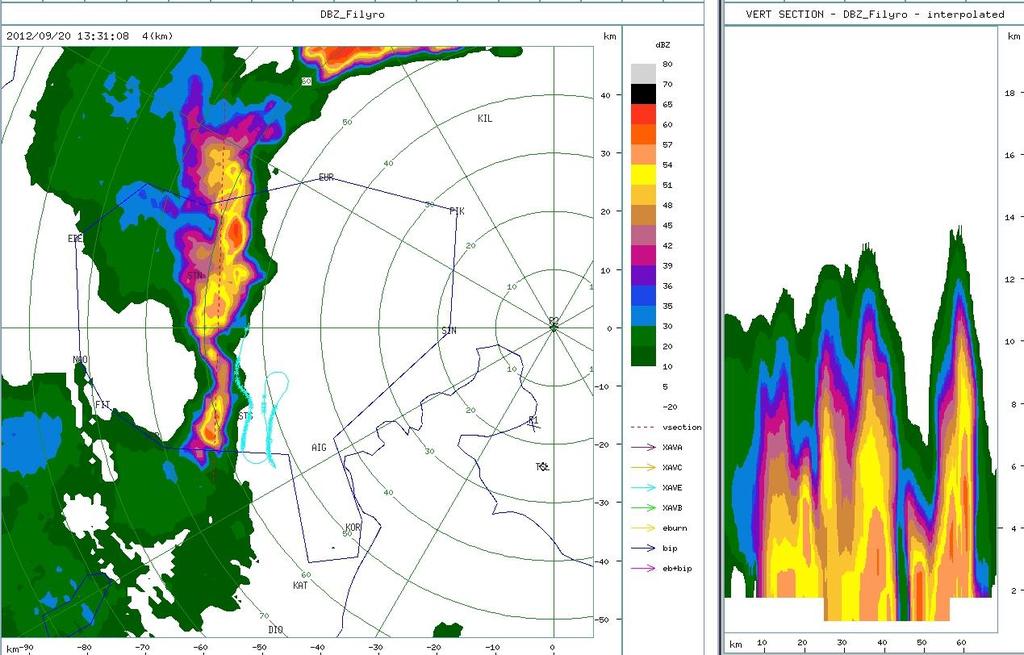Image resolution: width=1024 pixels, height=655 pixels.
Task: Select the STN label inside the storm cell
Action: tap(195, 276)
